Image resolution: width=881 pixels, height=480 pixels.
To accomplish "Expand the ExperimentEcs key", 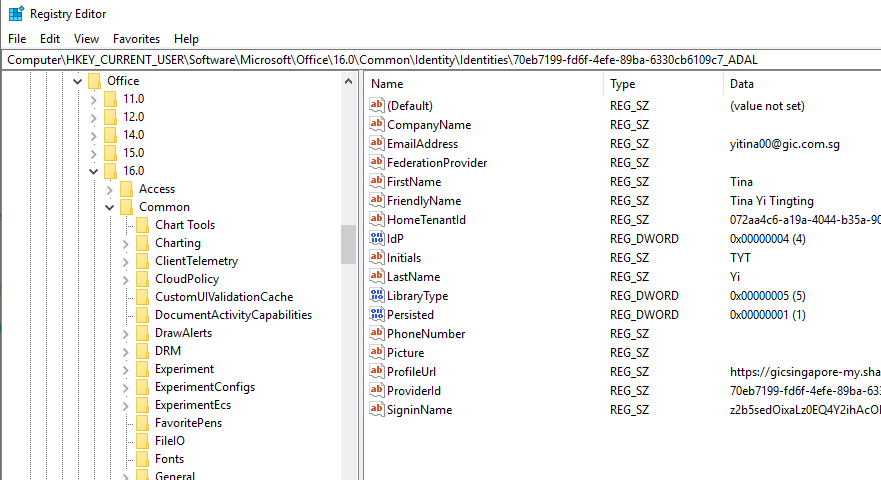I will [125, 405].
